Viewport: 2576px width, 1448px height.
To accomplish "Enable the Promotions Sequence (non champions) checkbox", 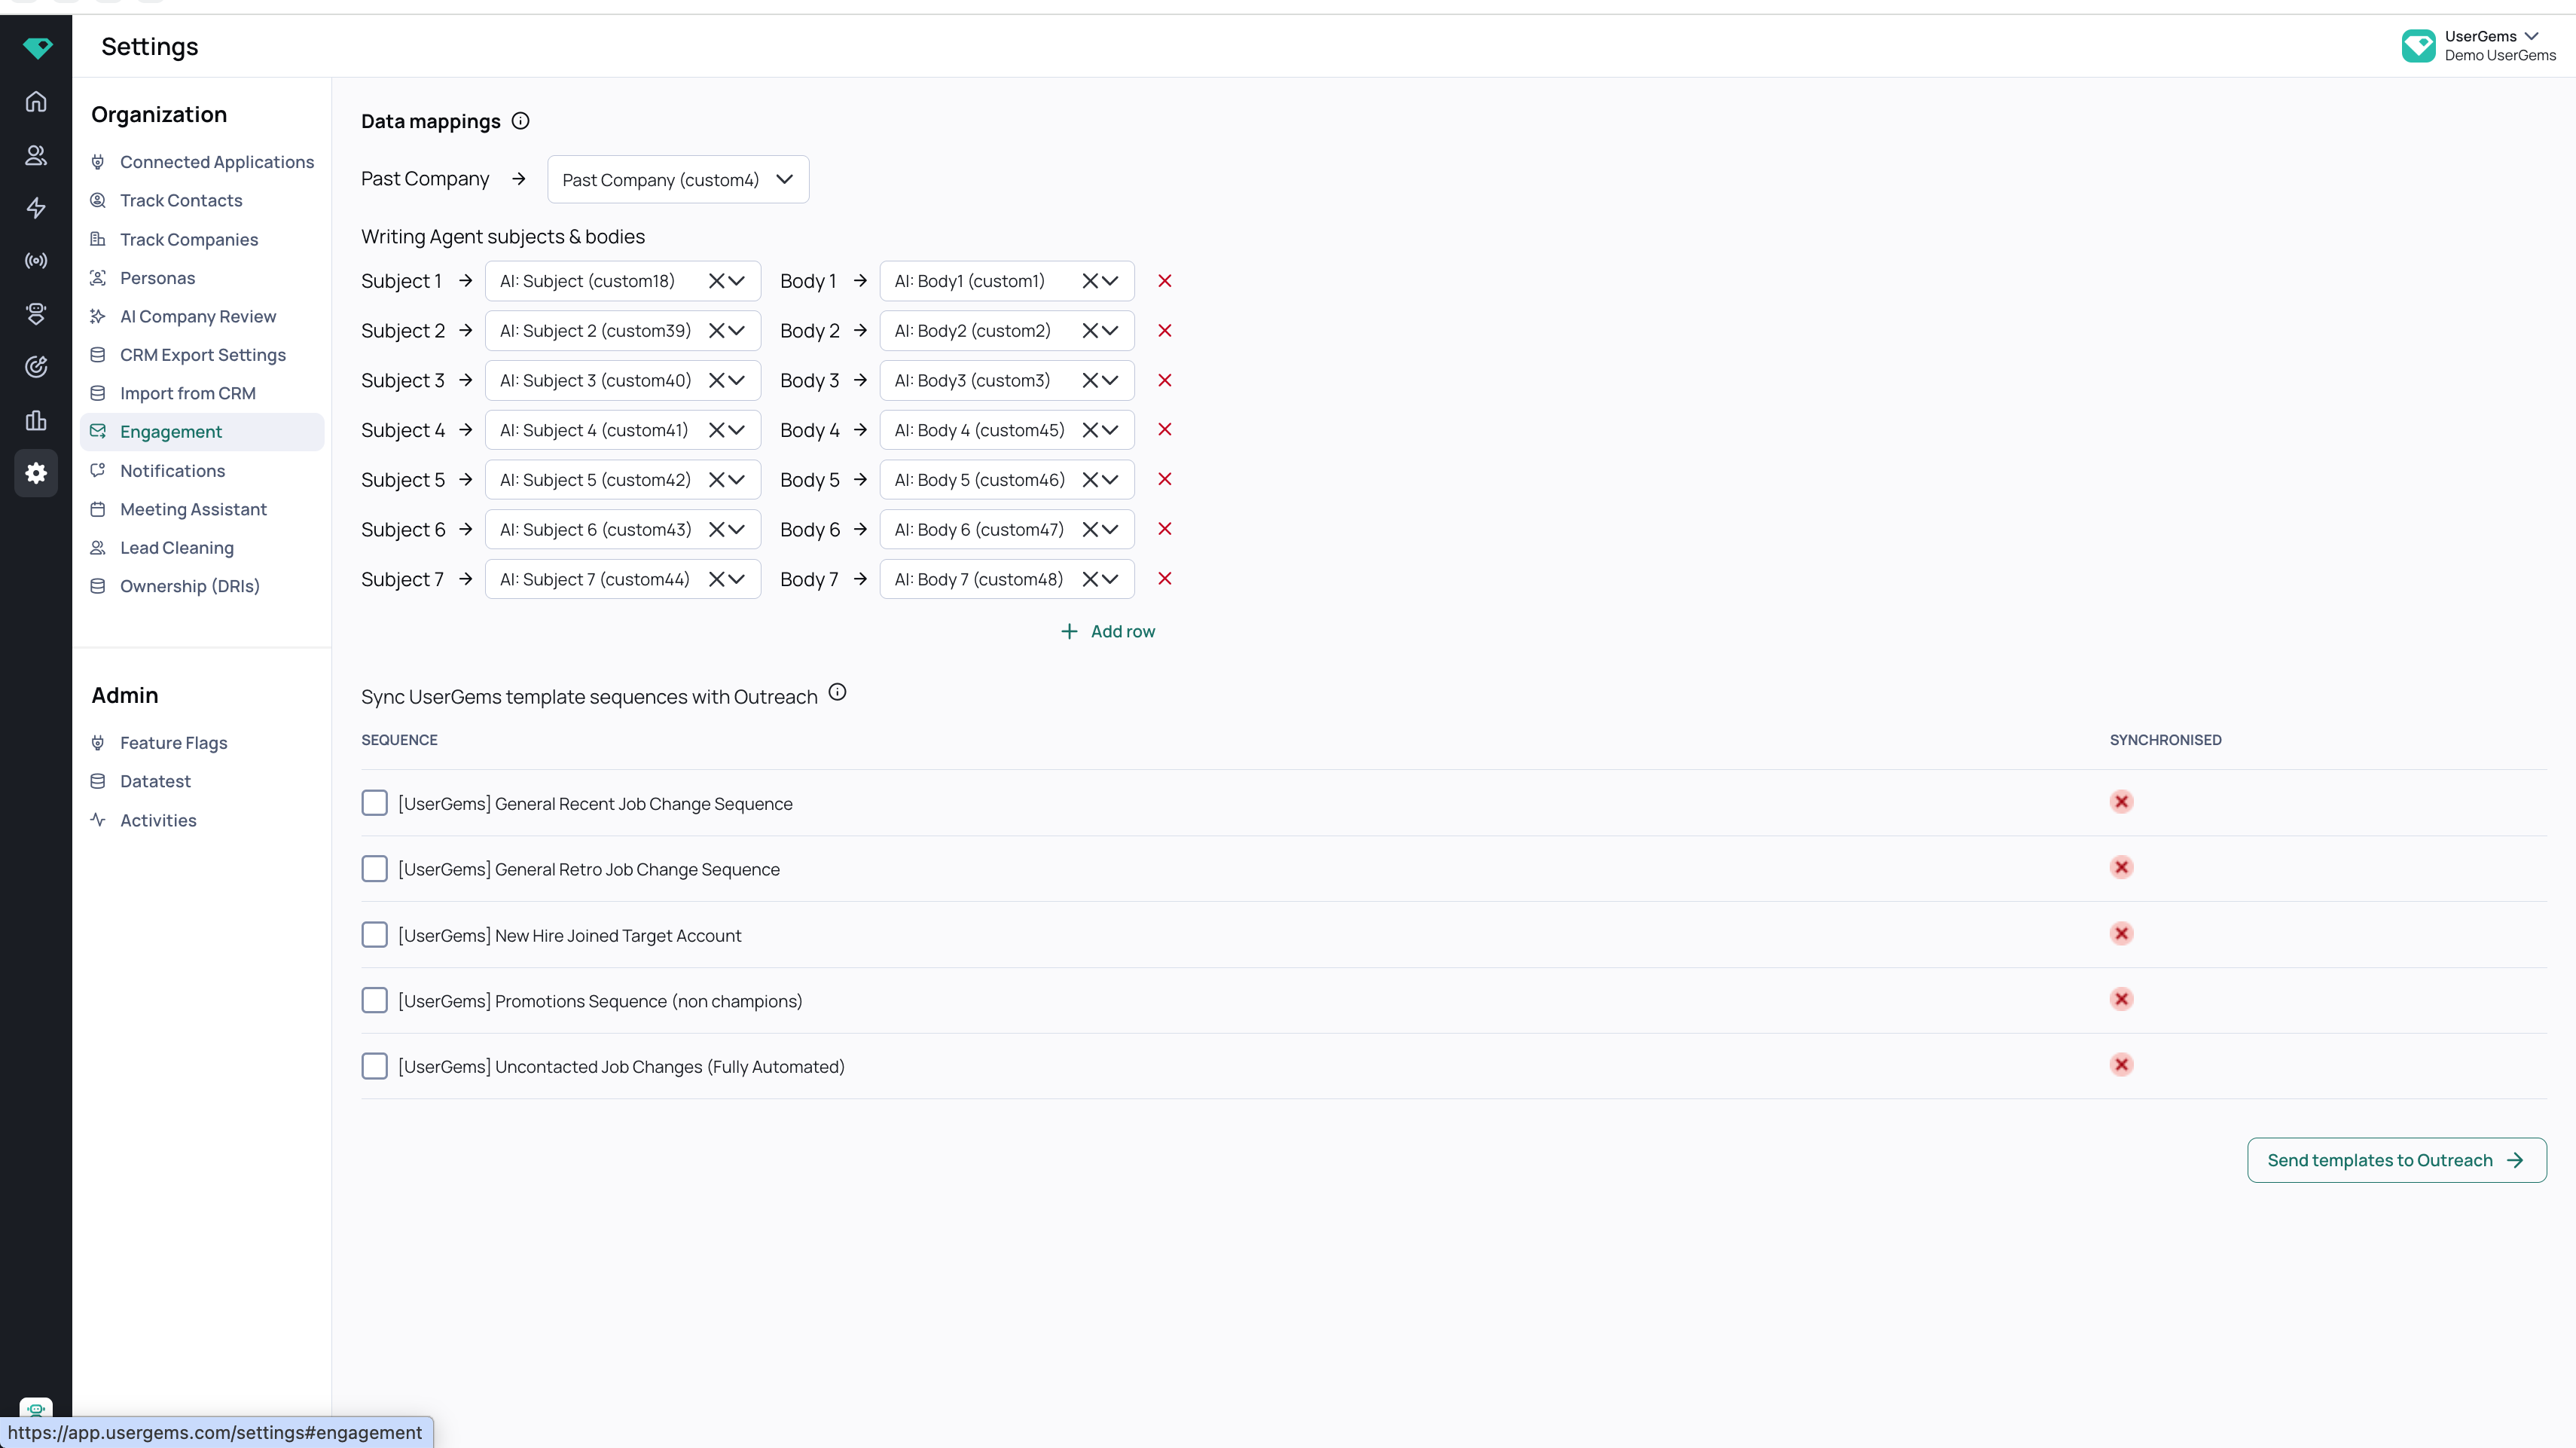I will click(x=375, y=1001).
